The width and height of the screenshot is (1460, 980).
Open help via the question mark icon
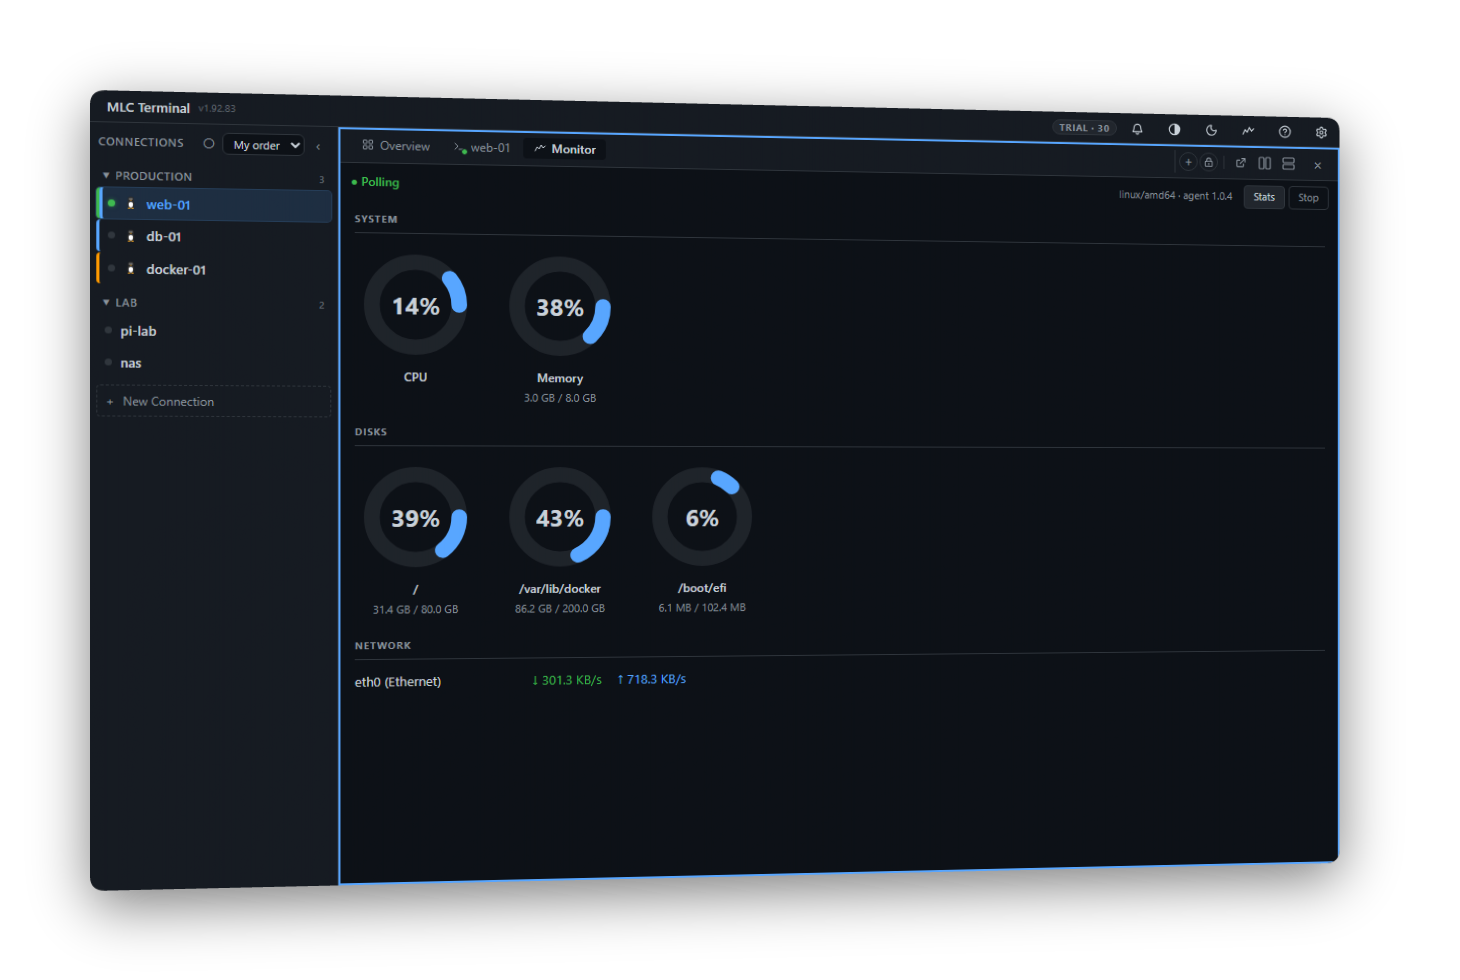(x=1285, y=132)
